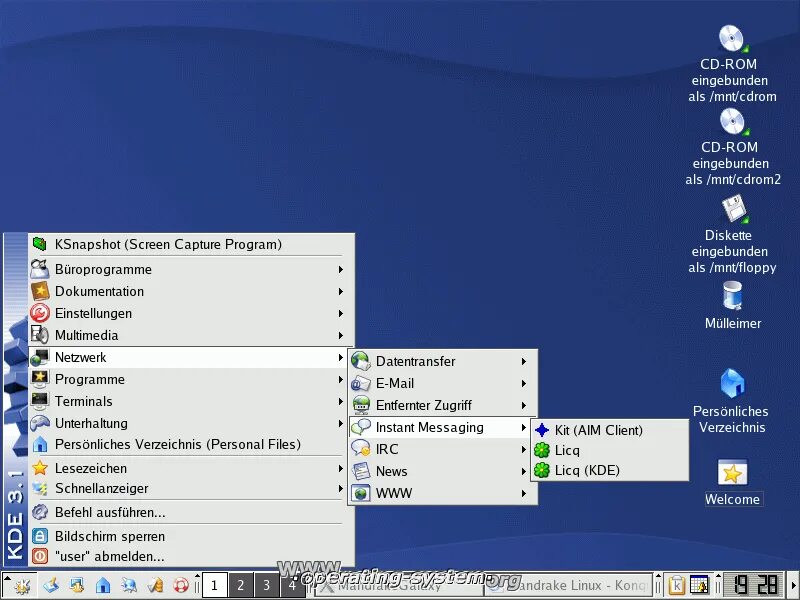This screenshot has height=600, width=800.
Task: Expand the Multimedia submenu arrow
Action: [x=340, y=335]
